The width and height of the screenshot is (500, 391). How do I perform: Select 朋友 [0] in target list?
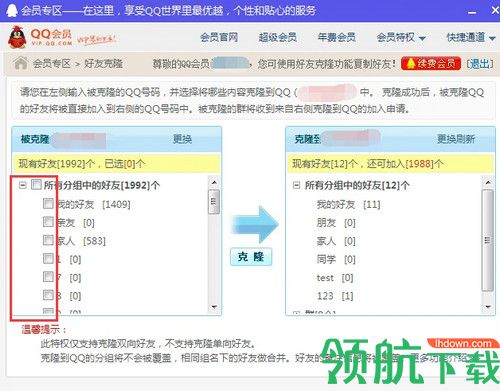(336, 222)
